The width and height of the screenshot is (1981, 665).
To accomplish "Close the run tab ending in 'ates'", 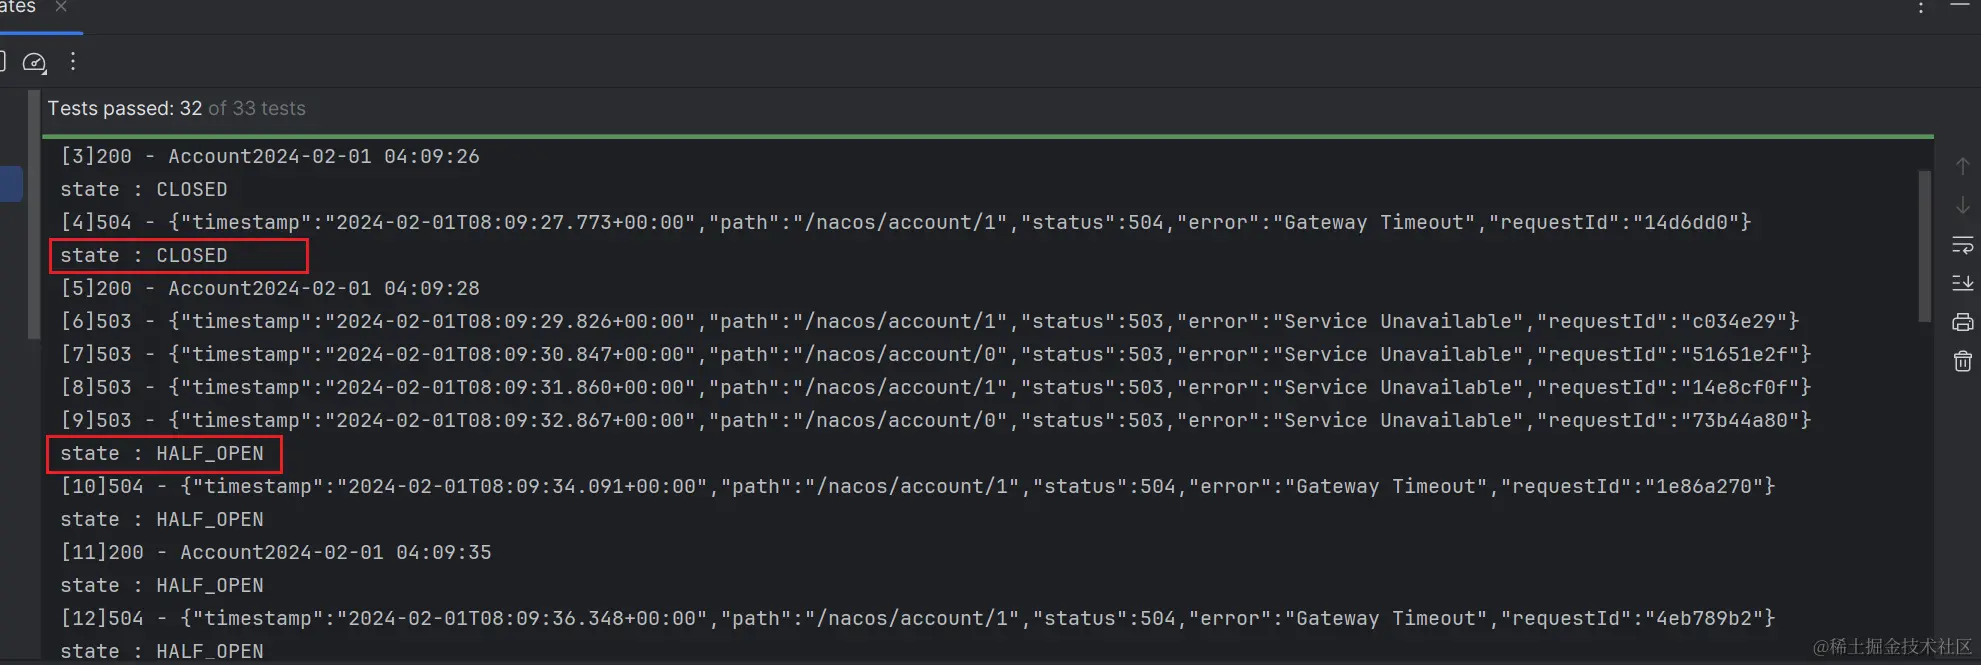I will (61, 6).
